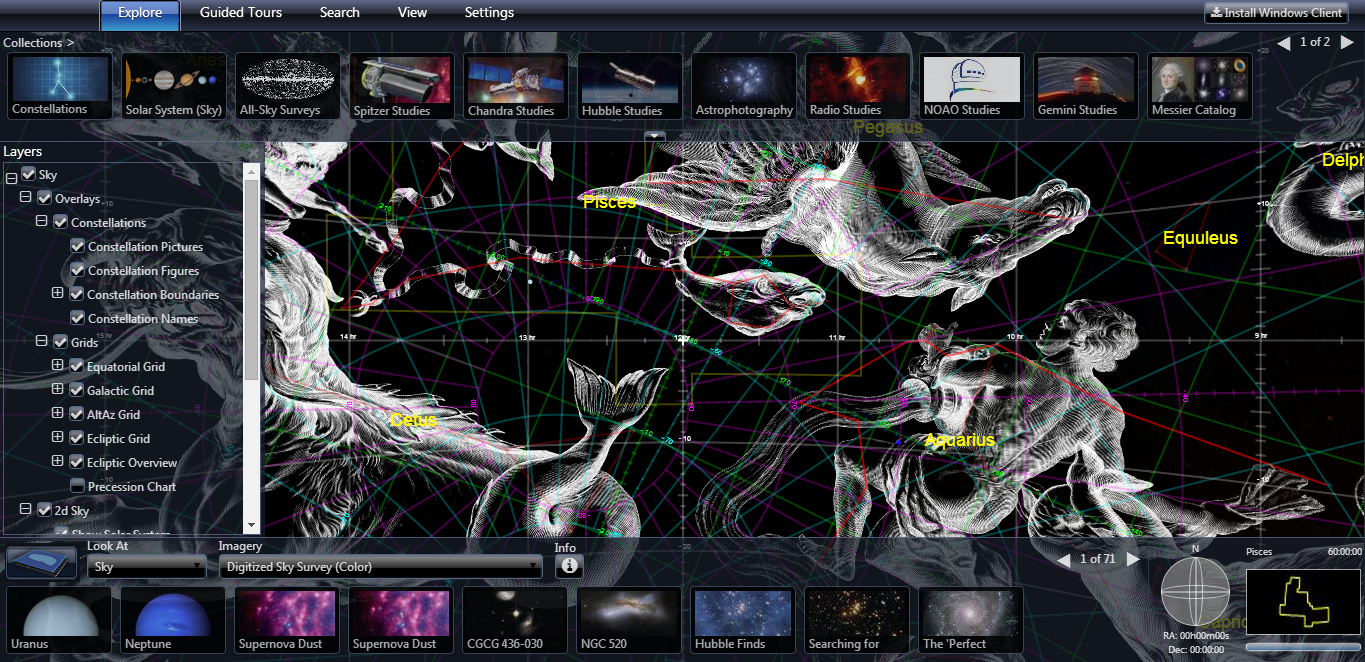This screenshot has width=1365, height=662.
Task: Toggle the Constellation Boundaries checkbox
Action: [x=77, y=294]
